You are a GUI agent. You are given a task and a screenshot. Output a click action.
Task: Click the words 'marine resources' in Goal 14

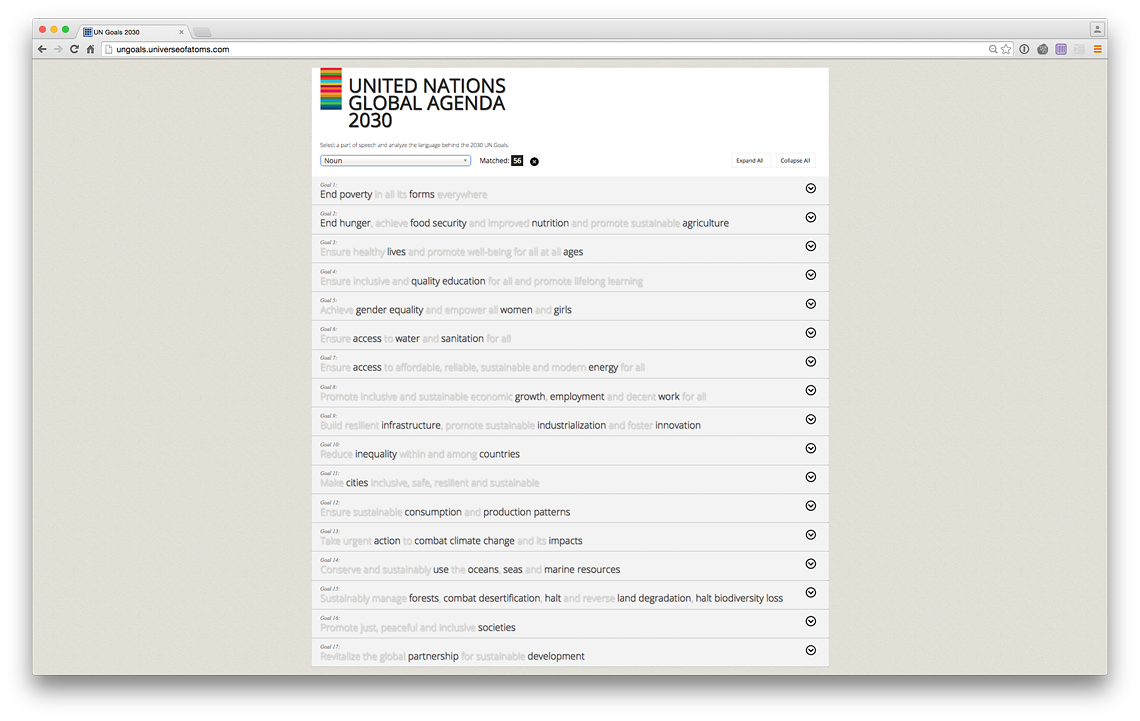pos(582,570)
